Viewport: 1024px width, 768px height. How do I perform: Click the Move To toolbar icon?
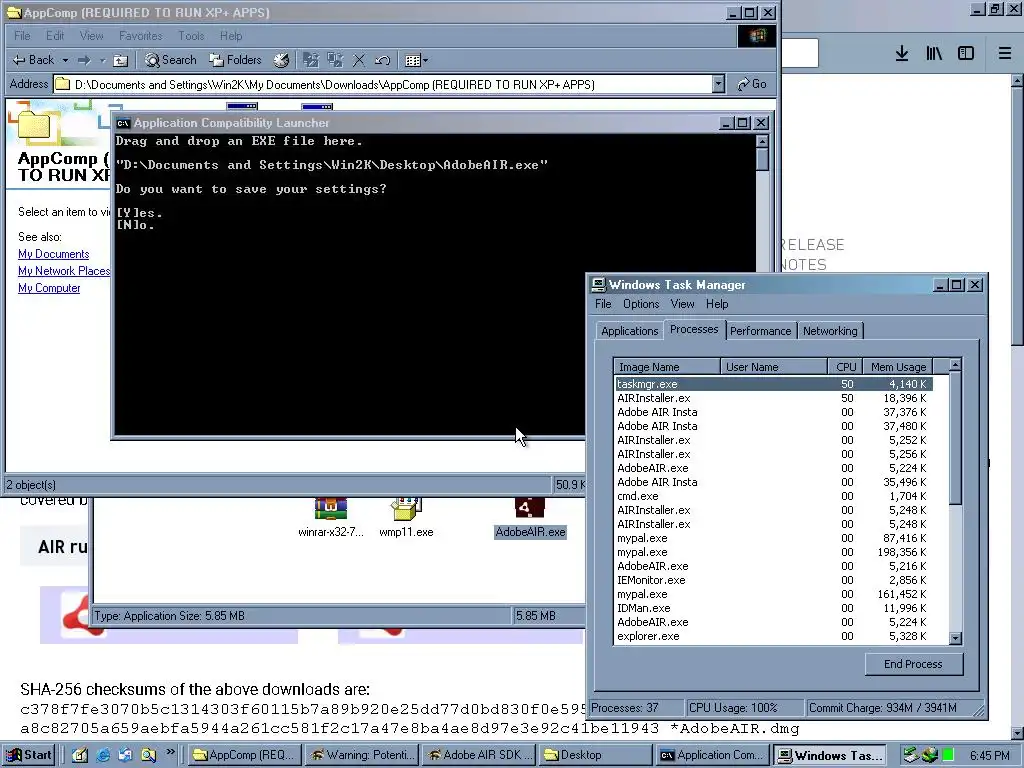click(311, 60)
